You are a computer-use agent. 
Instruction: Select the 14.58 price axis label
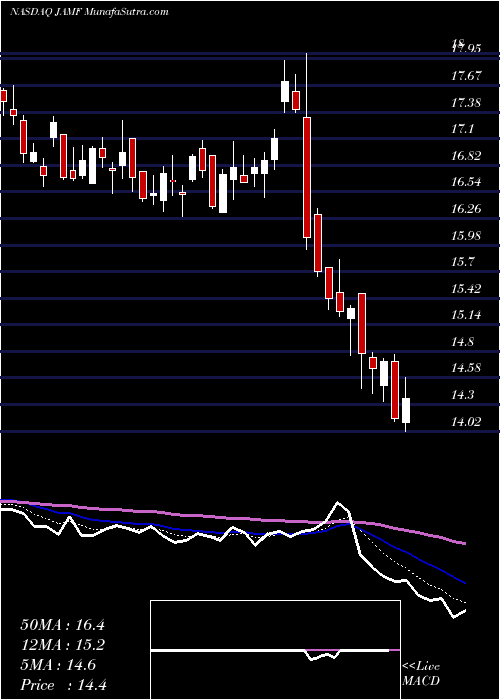tap(467, 368)
